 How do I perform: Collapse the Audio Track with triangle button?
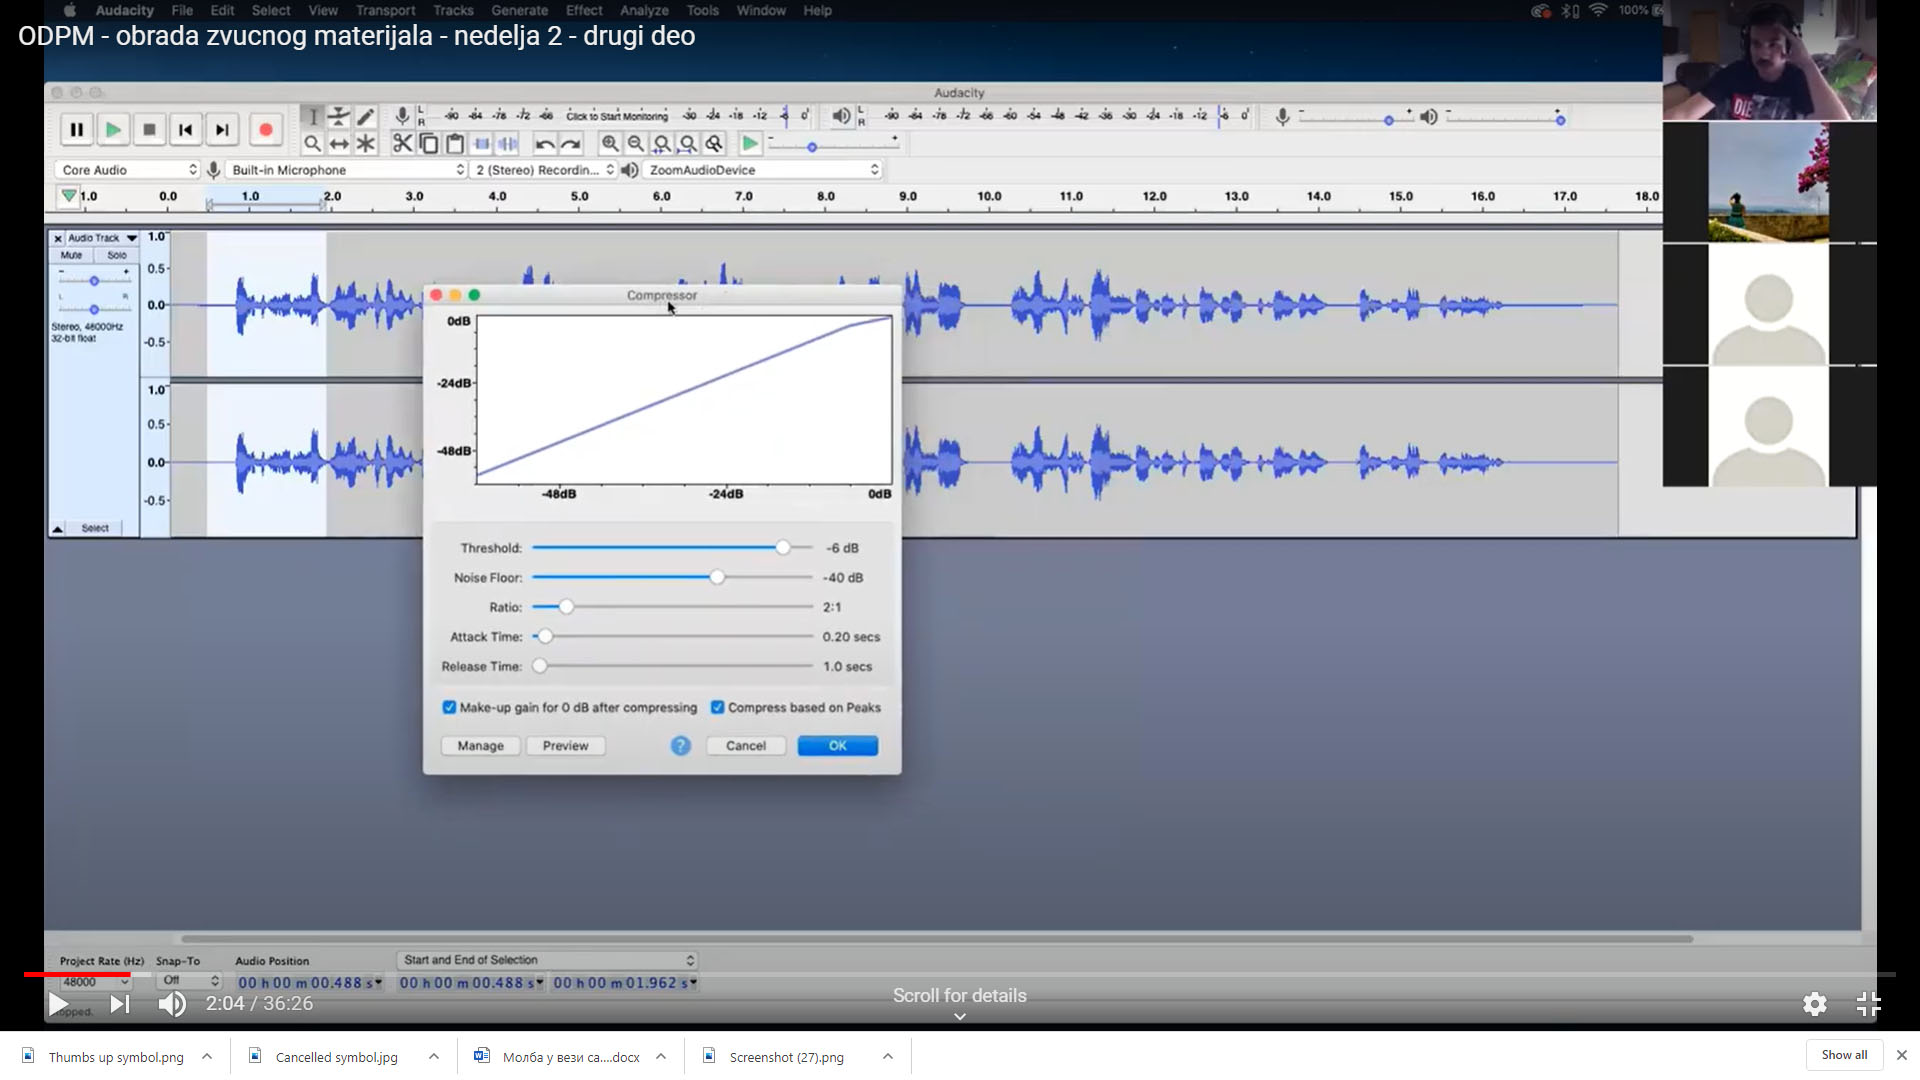tap(58, 528)
